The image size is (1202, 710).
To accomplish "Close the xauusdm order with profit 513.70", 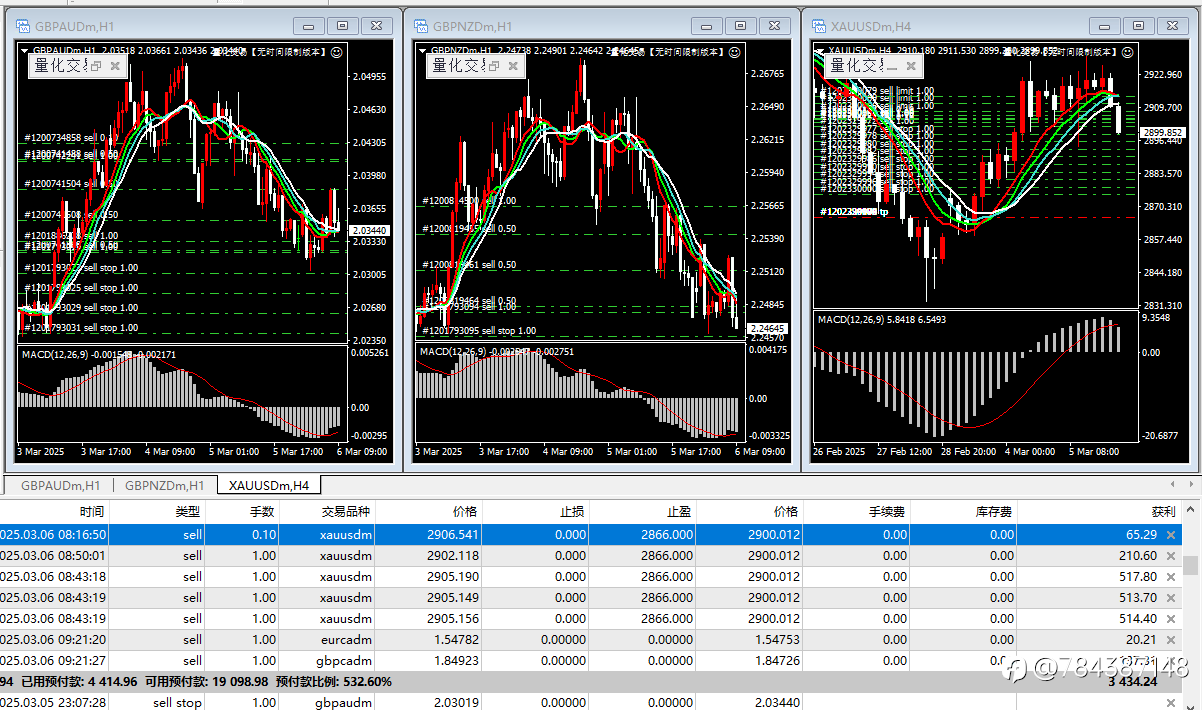I will click(x=1171, y=598).
